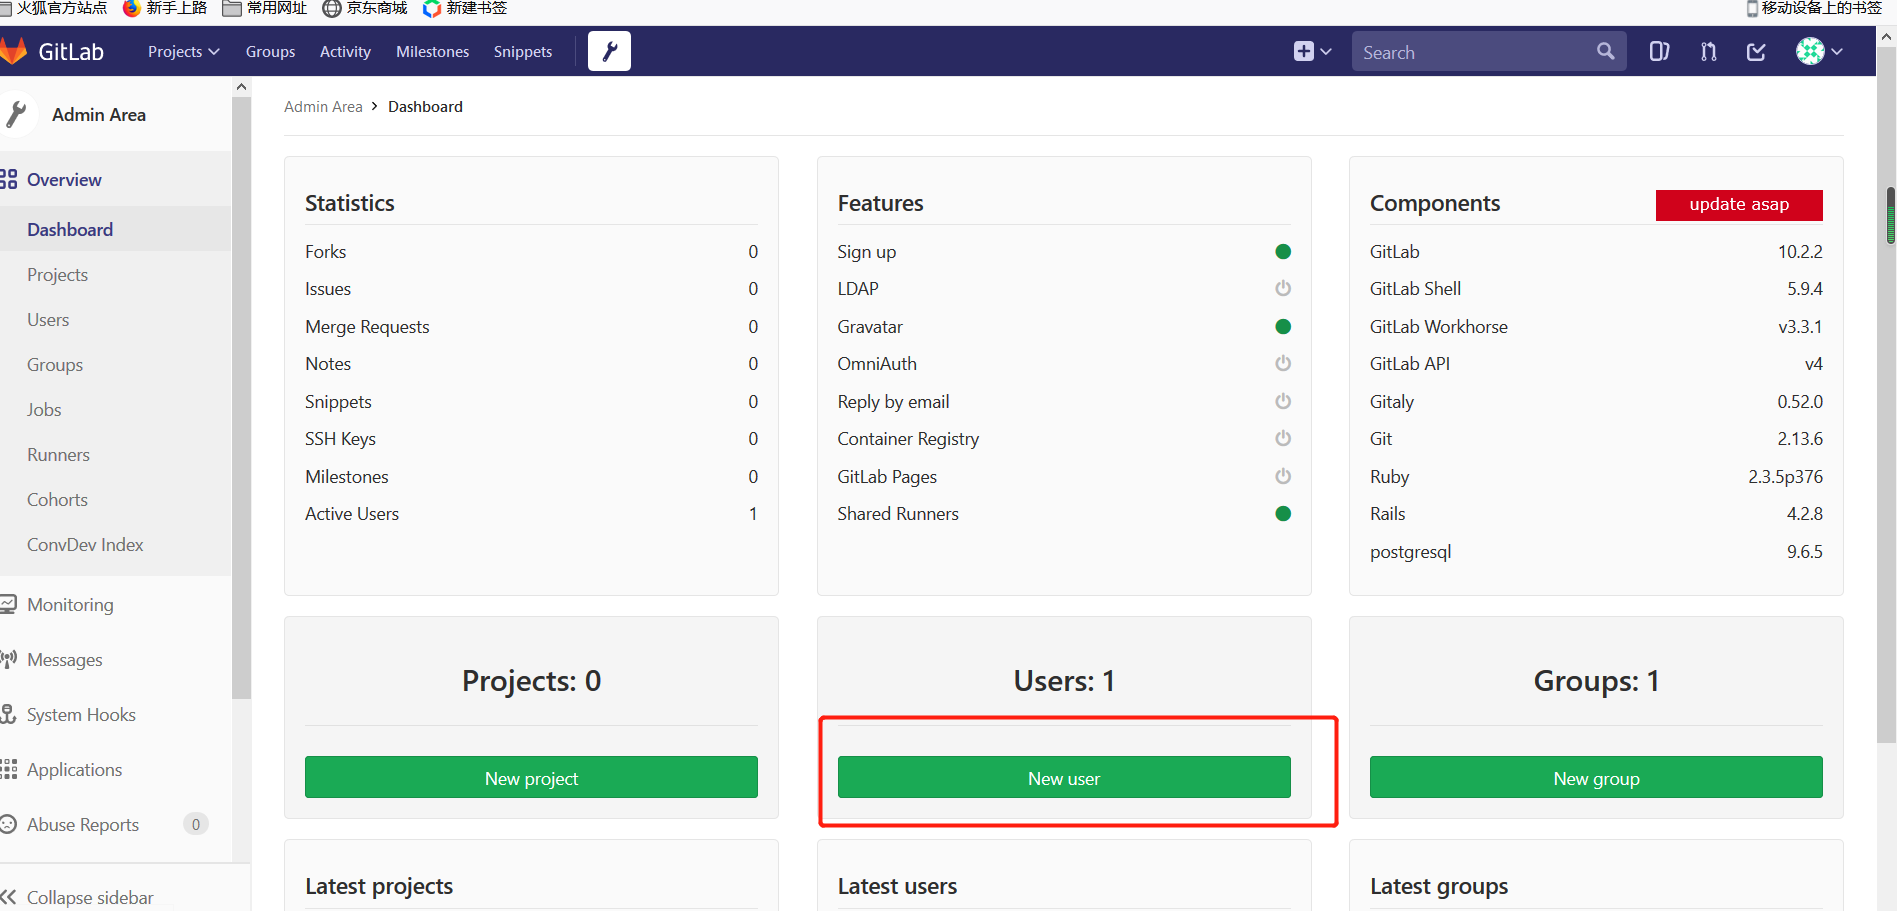1897x911 pixels.
Task: Open ConvDev Index in the sidebar
Action: (85, 545)
